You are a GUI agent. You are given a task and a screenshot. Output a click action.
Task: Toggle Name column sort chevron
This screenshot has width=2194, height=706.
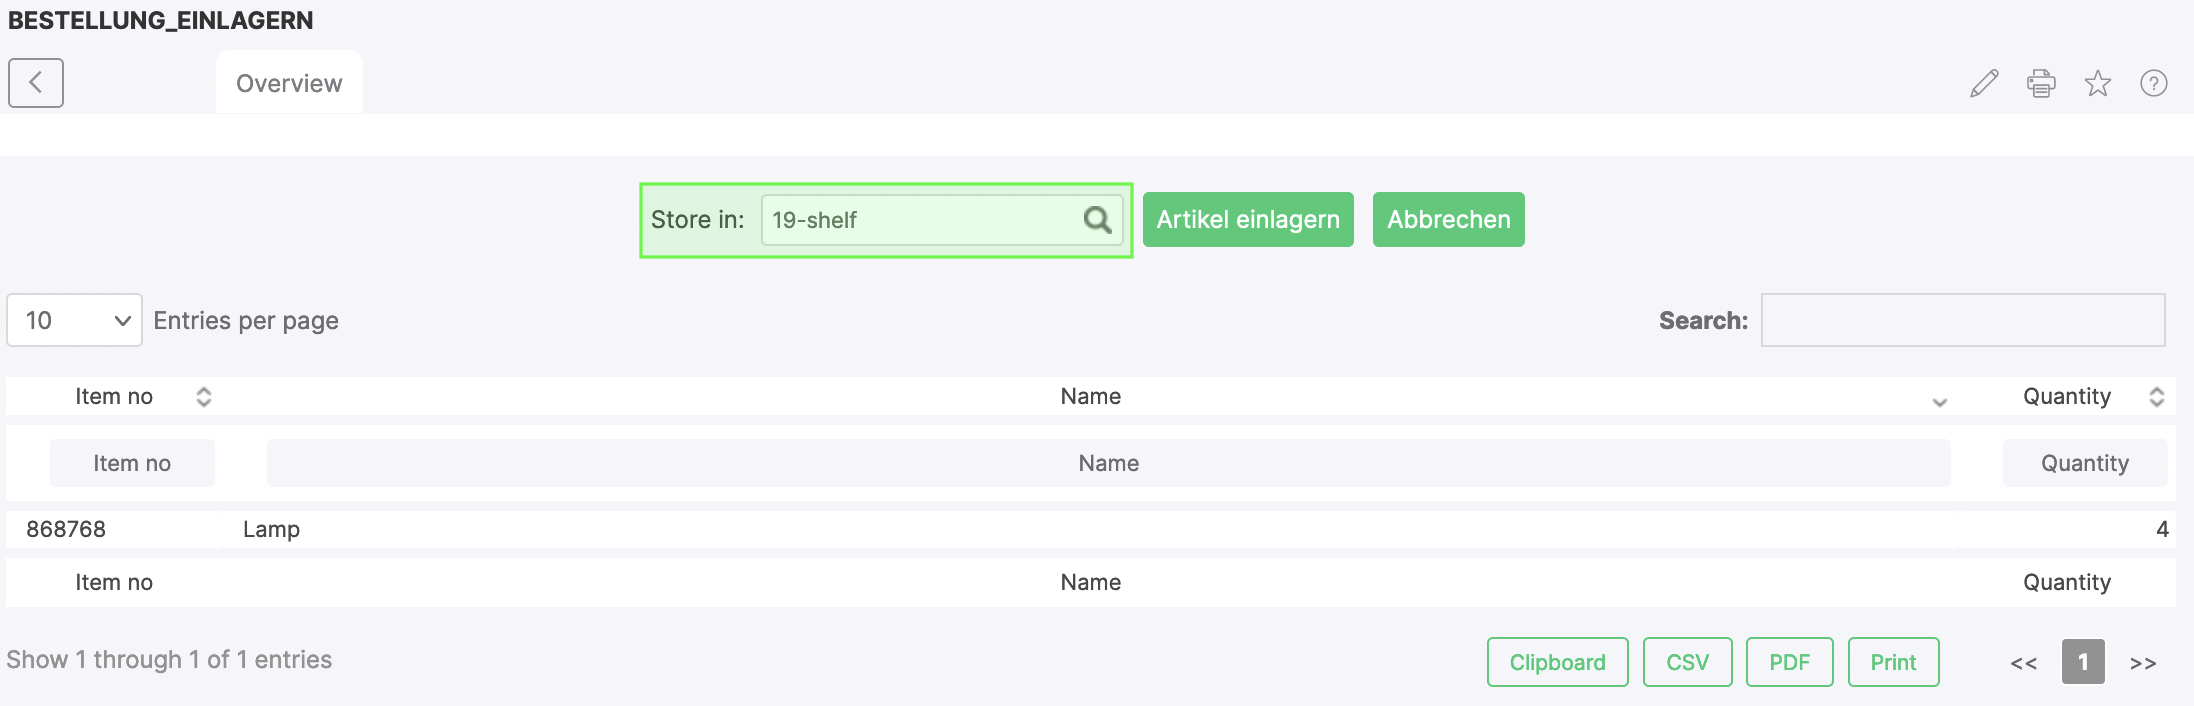pyautogui.click(x=1940, y=401)
